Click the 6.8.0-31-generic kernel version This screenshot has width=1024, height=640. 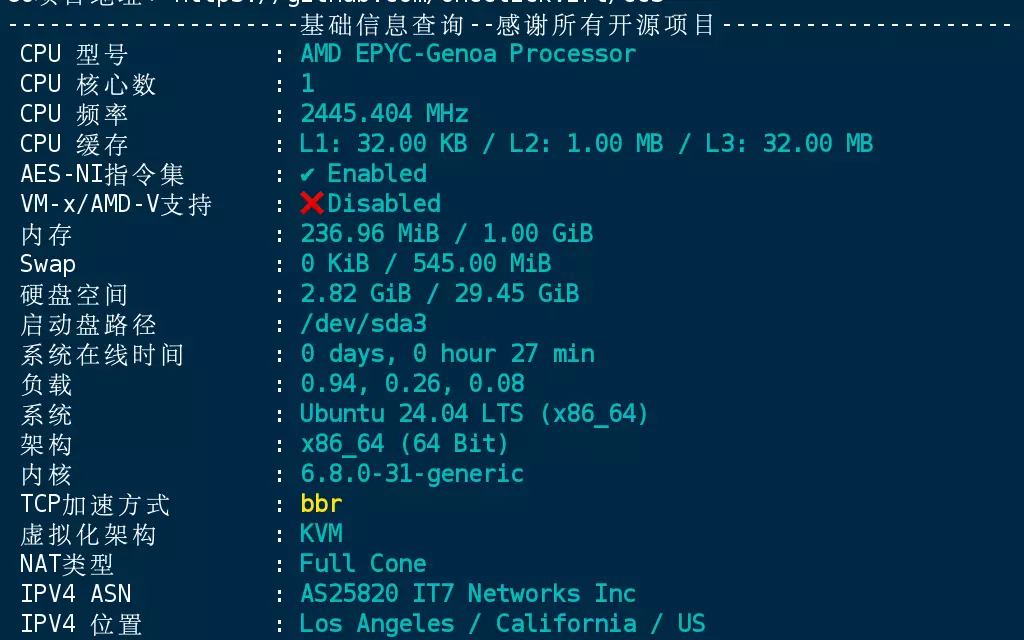tap(412, 474)
